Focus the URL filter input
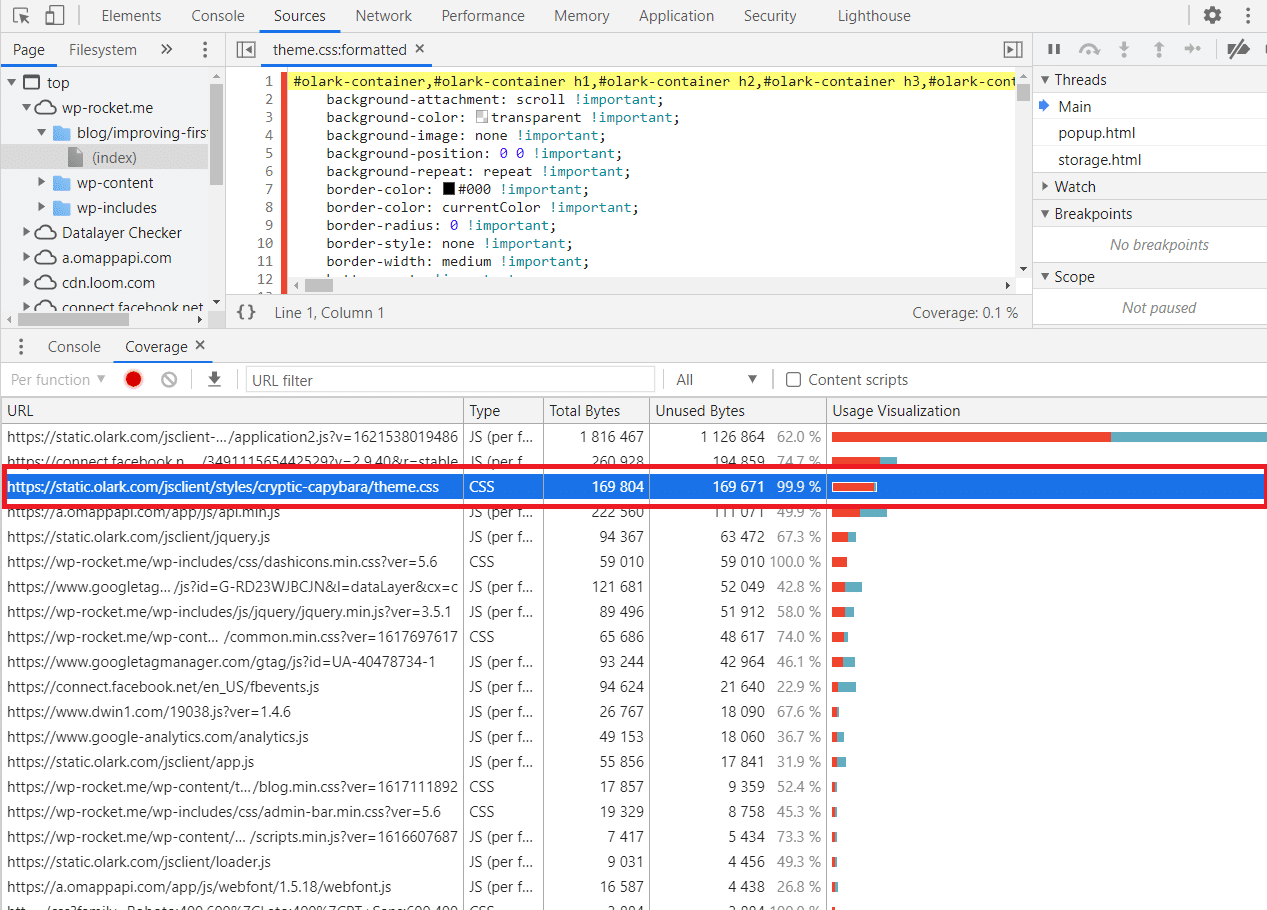Image resolution: width=1267 pixels, height=910 pixels. pos(450,380)
